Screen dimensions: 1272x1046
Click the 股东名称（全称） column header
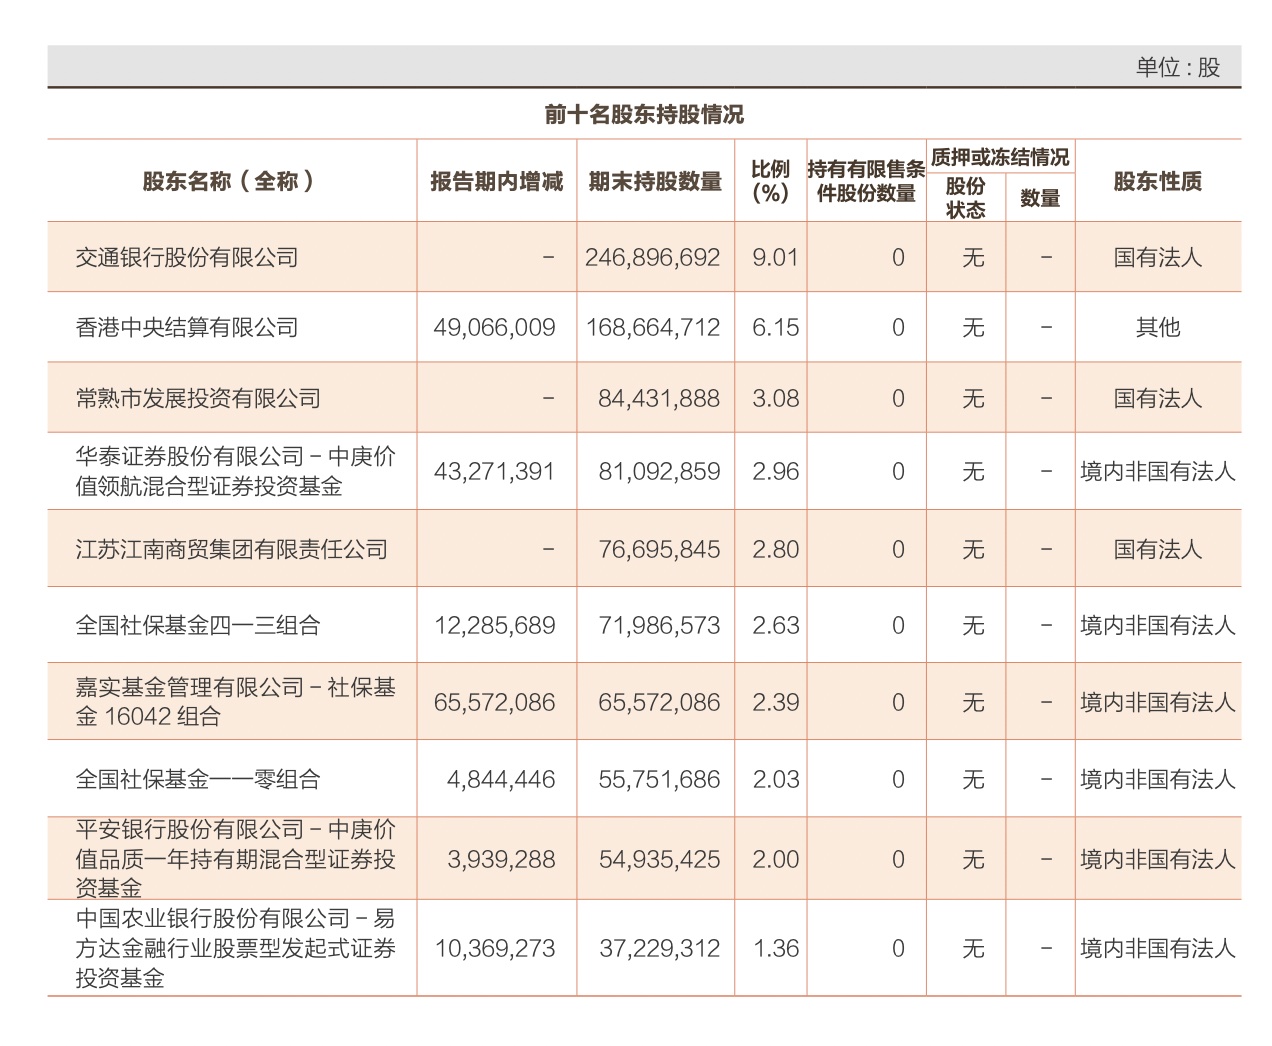pyautogui.click(x=231, y=181)
